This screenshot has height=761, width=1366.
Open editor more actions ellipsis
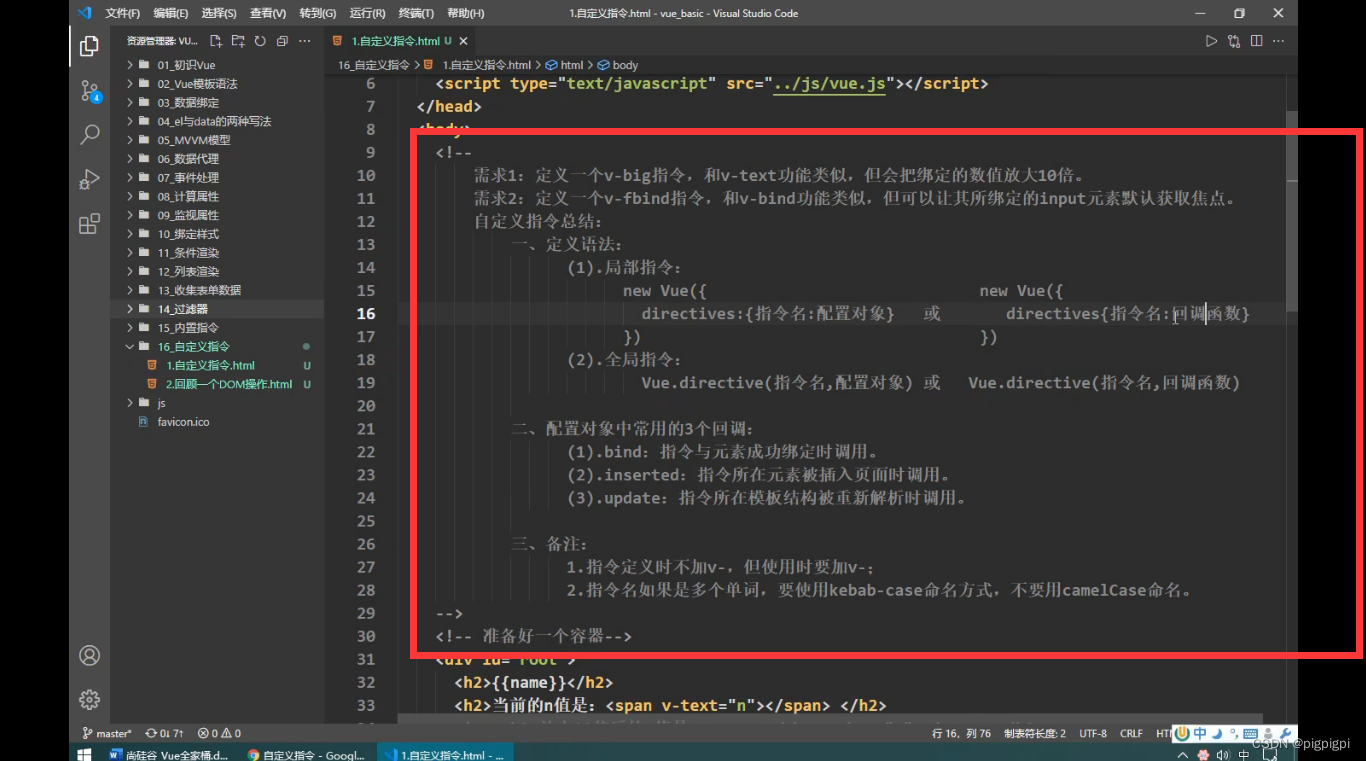(x=1279, y=41)
